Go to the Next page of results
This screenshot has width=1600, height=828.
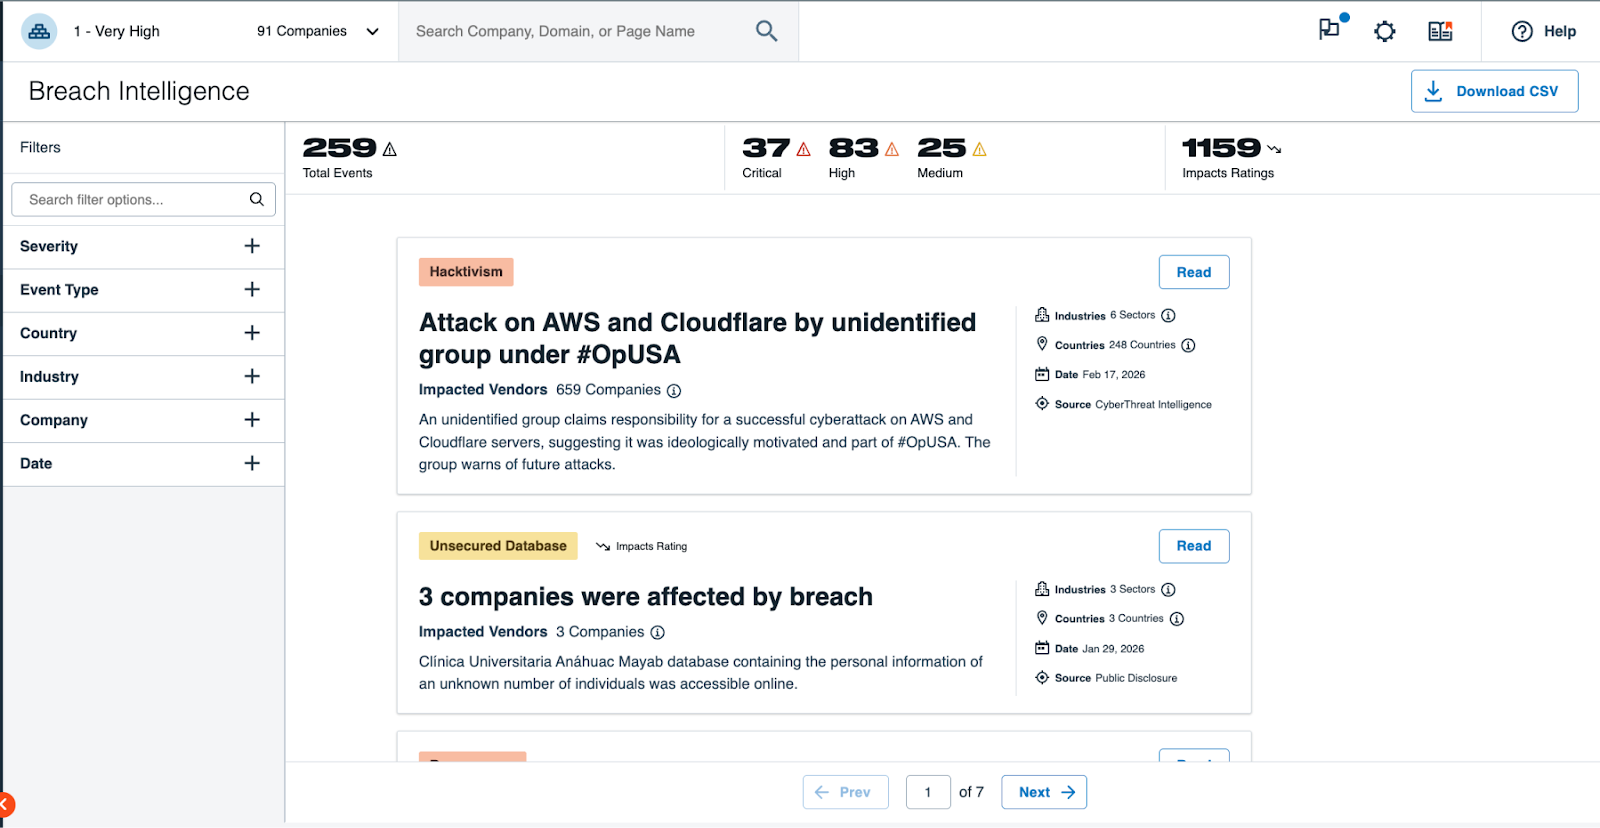click(1043, 792)
